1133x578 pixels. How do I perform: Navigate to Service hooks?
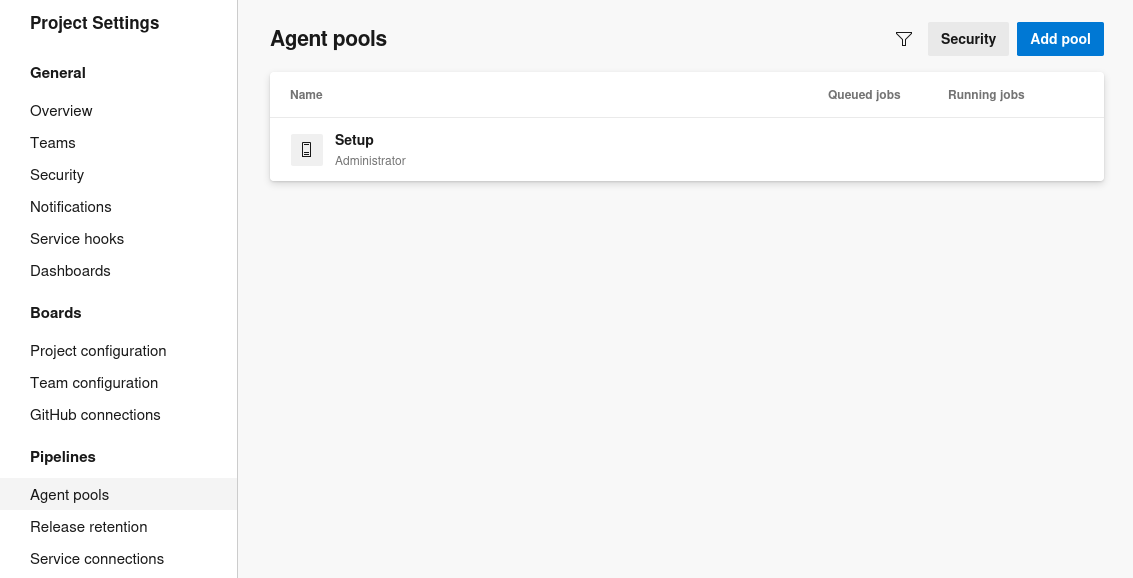(x=77, y=239)
